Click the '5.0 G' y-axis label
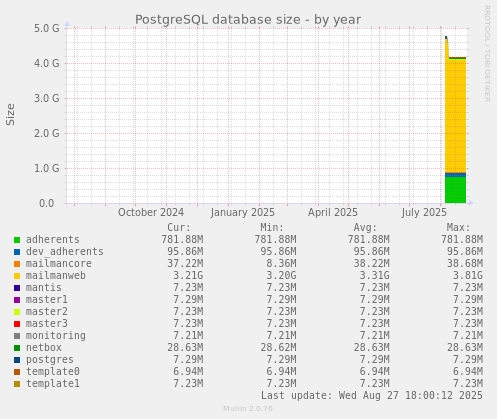 pyautogui.click(x=47, y=28)
